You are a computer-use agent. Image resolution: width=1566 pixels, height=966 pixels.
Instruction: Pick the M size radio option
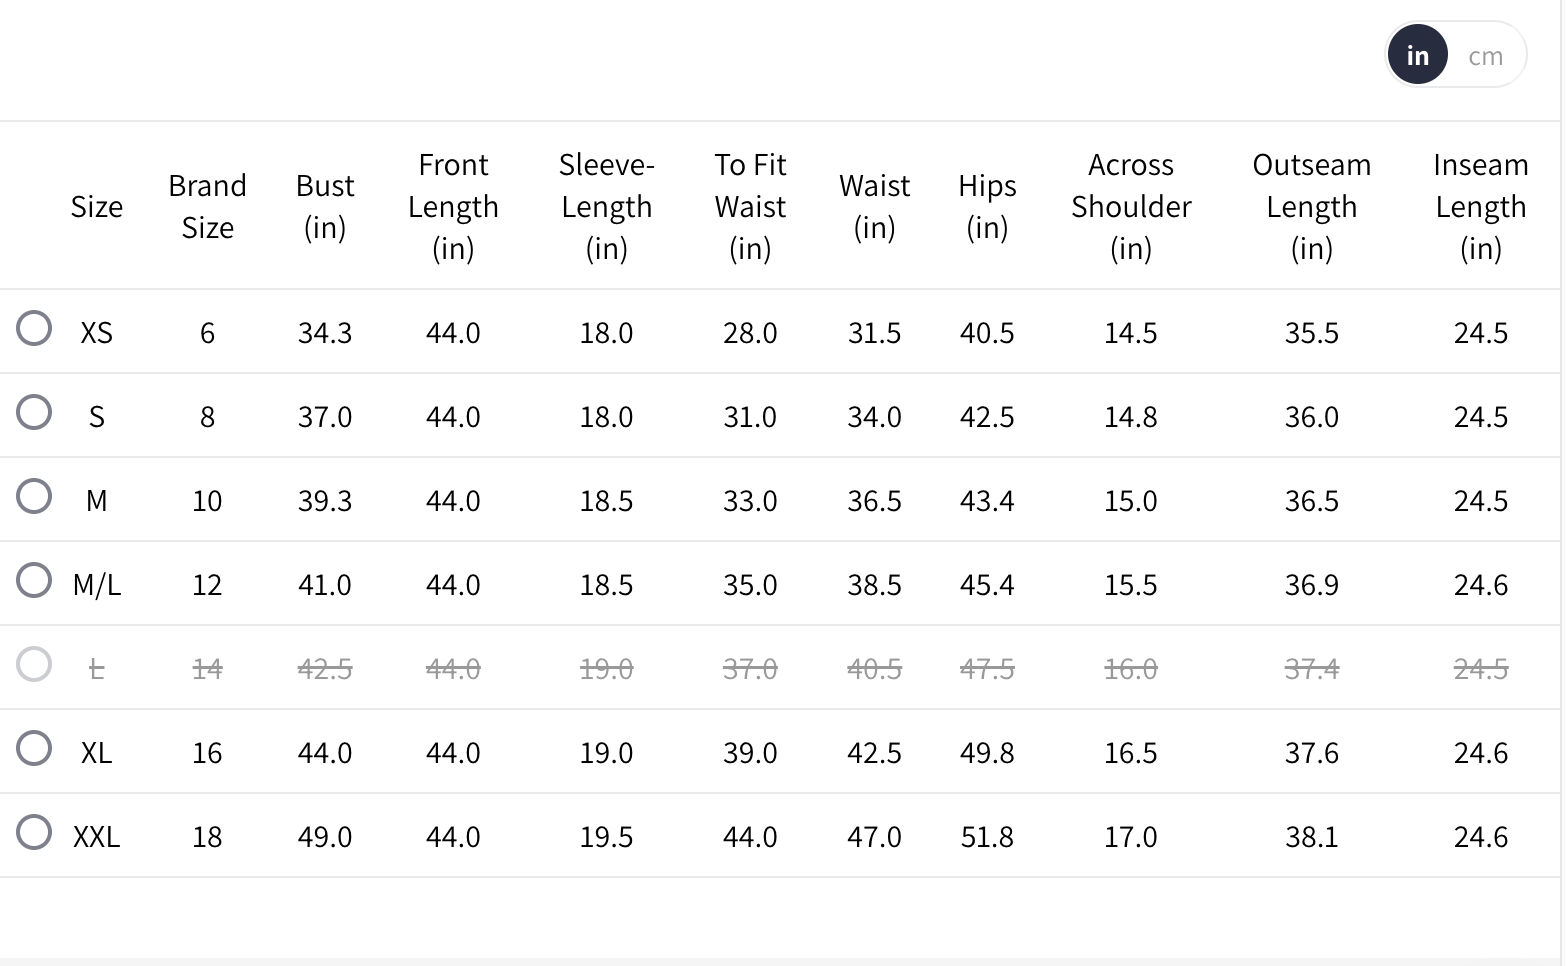coord(34,496)
